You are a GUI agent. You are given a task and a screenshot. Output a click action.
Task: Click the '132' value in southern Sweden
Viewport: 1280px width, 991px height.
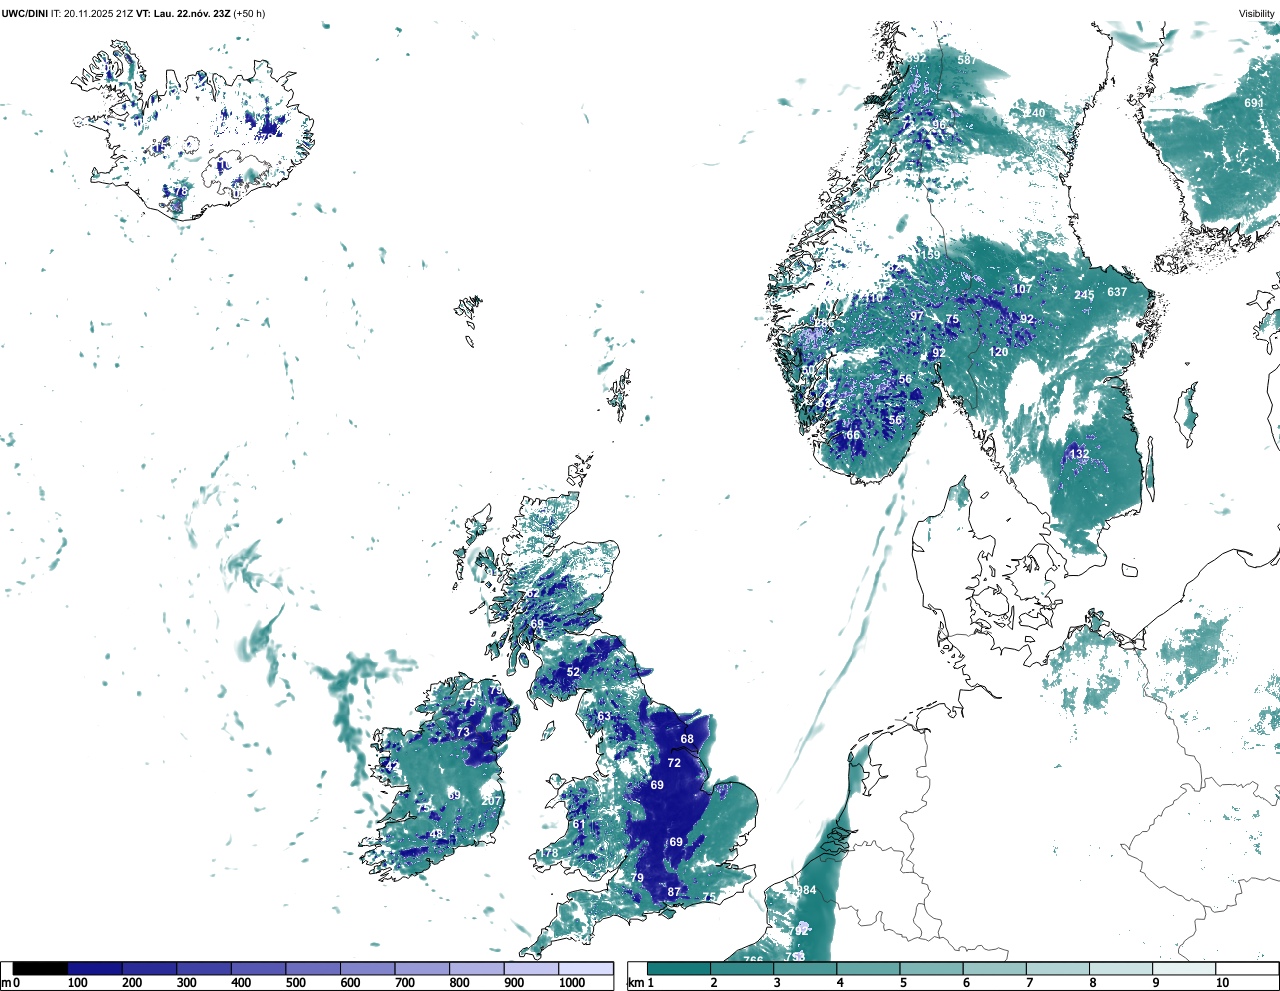tap(1080, 454)
